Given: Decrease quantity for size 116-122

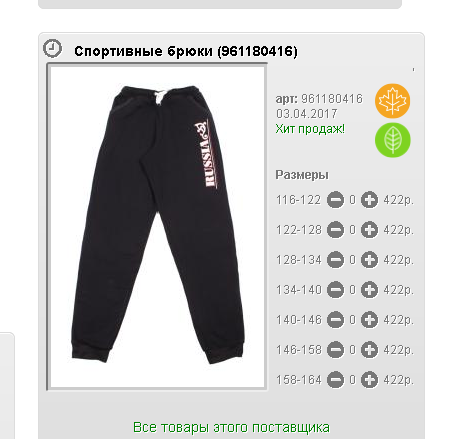Looking at the screenshot, I should (335, 200).
